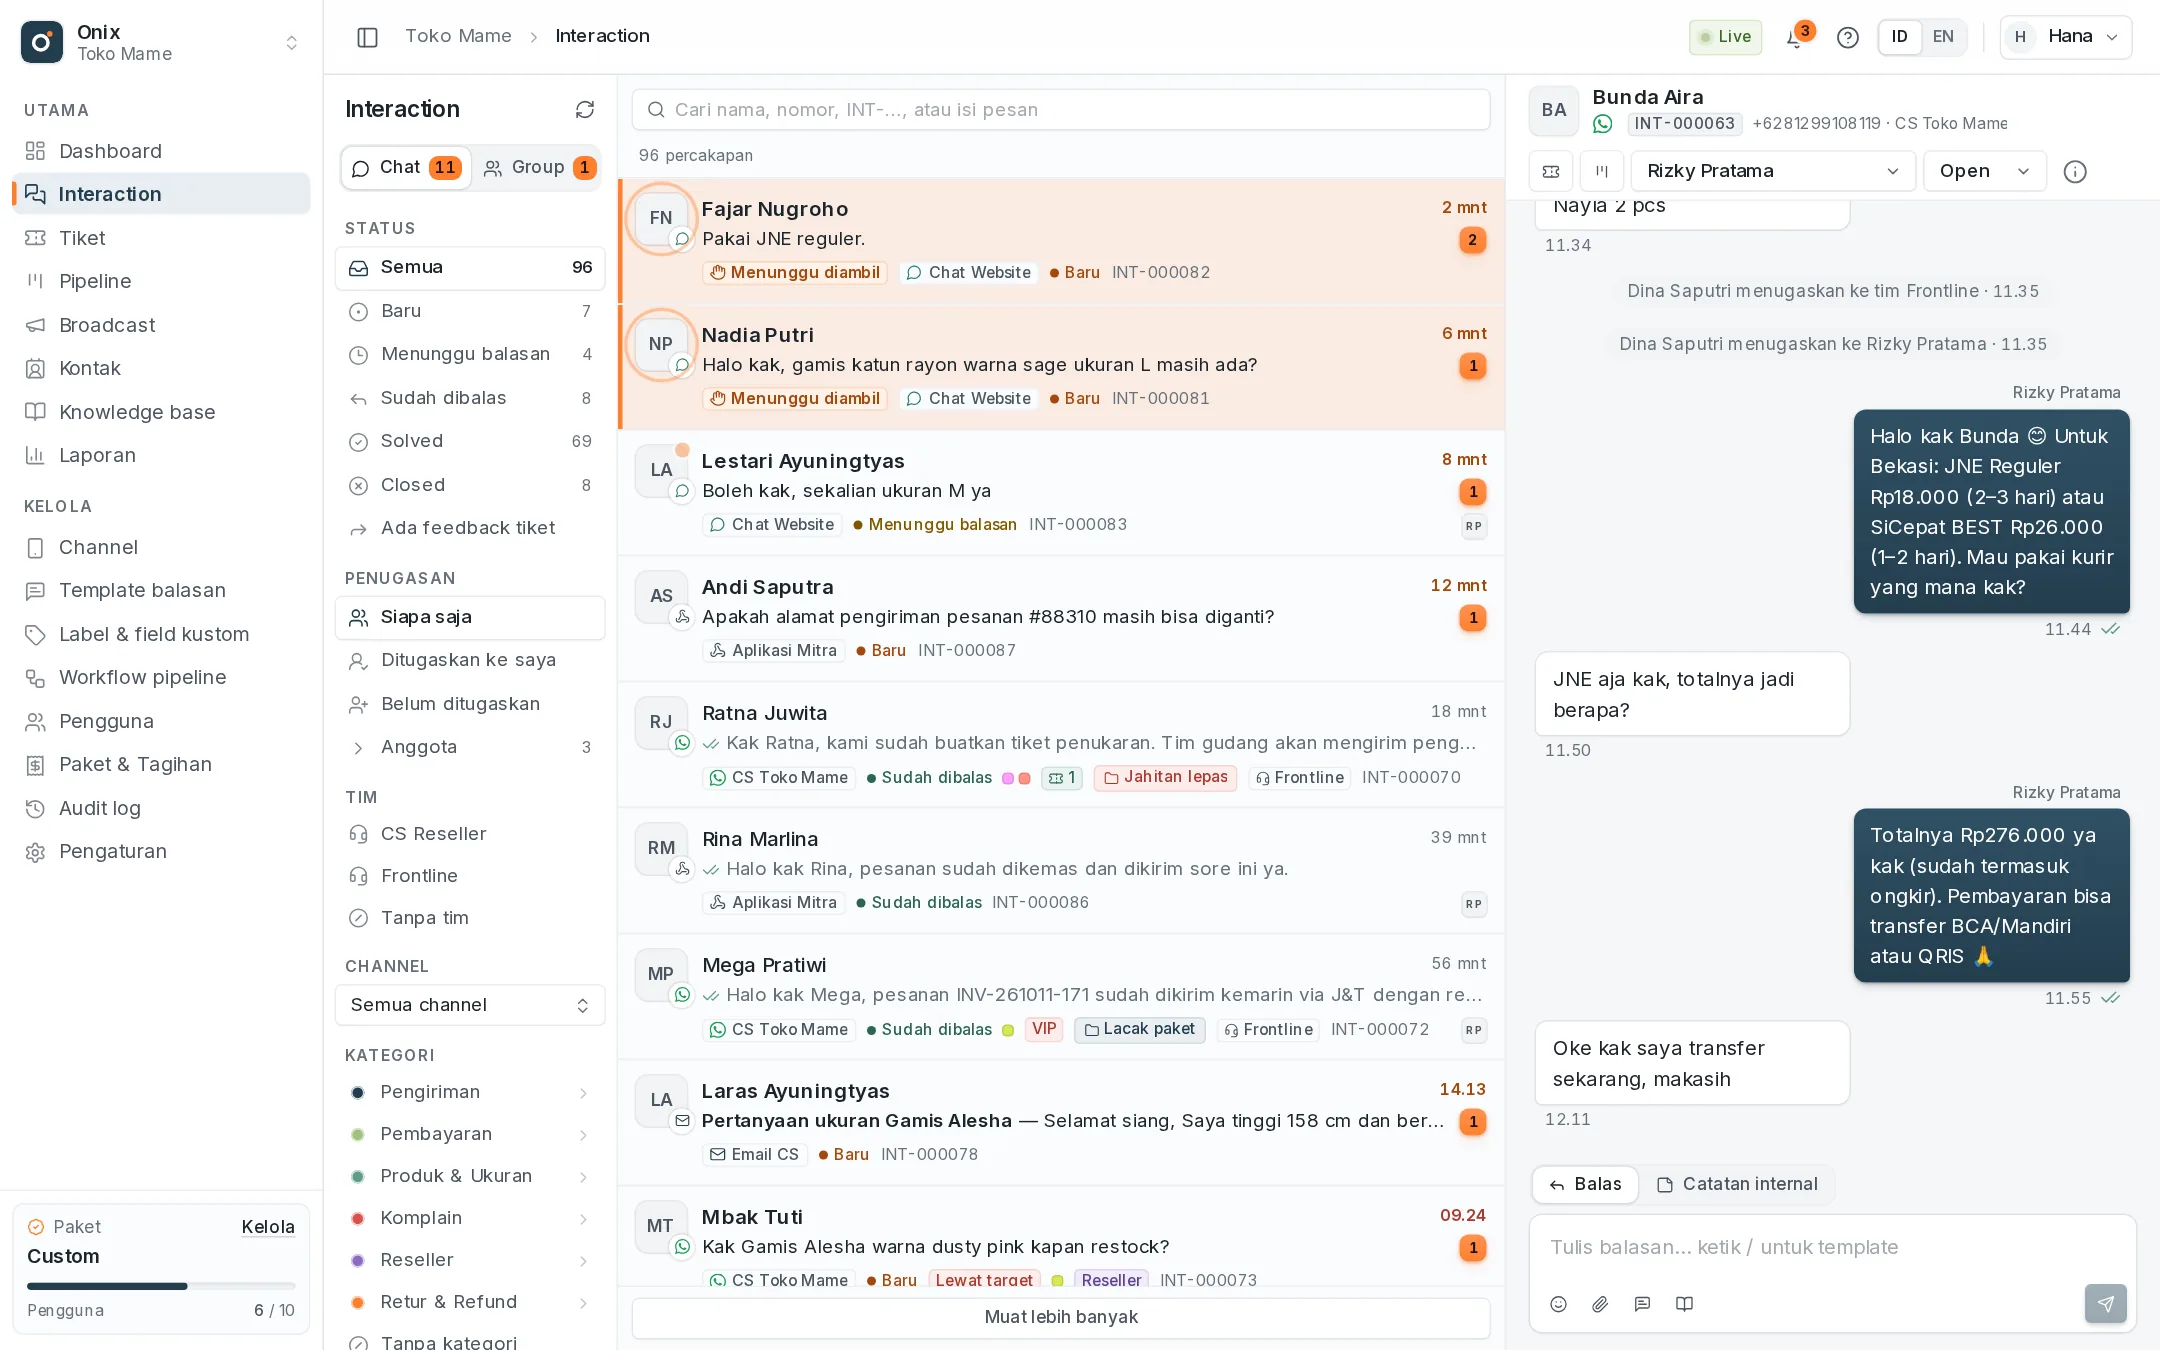
Task: Switch to Catatan internal tab
Action: tap(1737, 1184)
